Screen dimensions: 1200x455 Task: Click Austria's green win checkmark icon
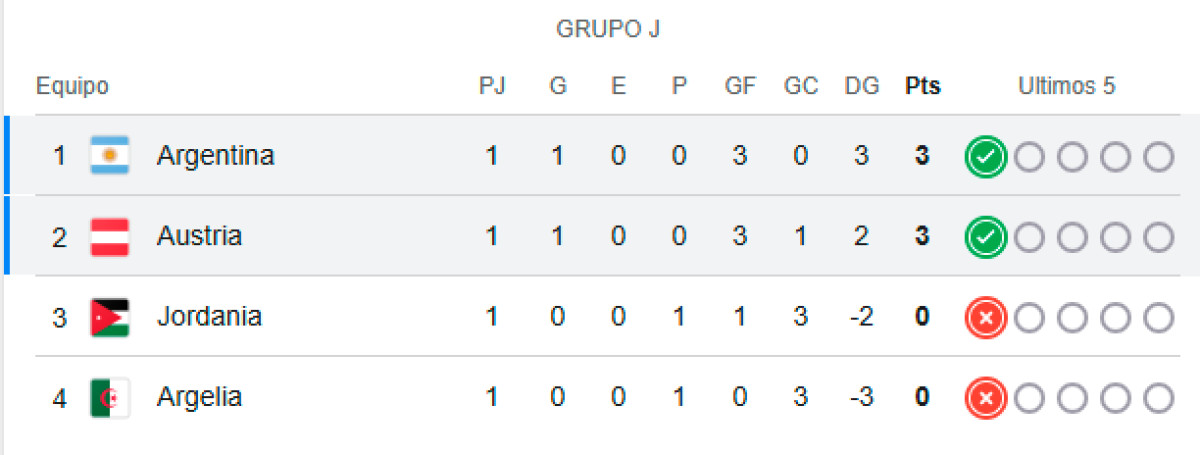(x=985, y=237)
